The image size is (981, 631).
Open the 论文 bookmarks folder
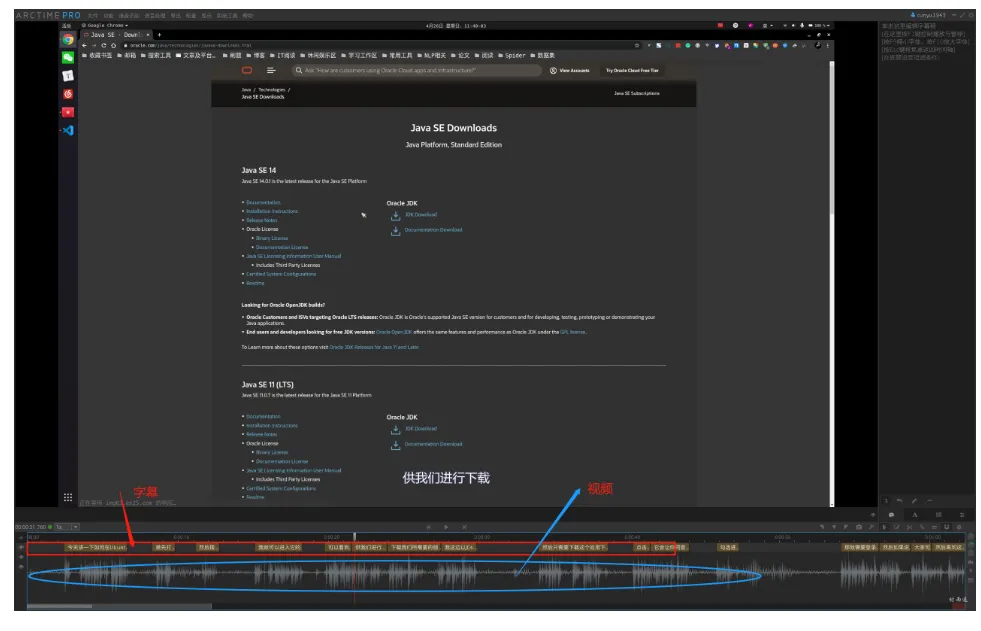tap(460, 55)
